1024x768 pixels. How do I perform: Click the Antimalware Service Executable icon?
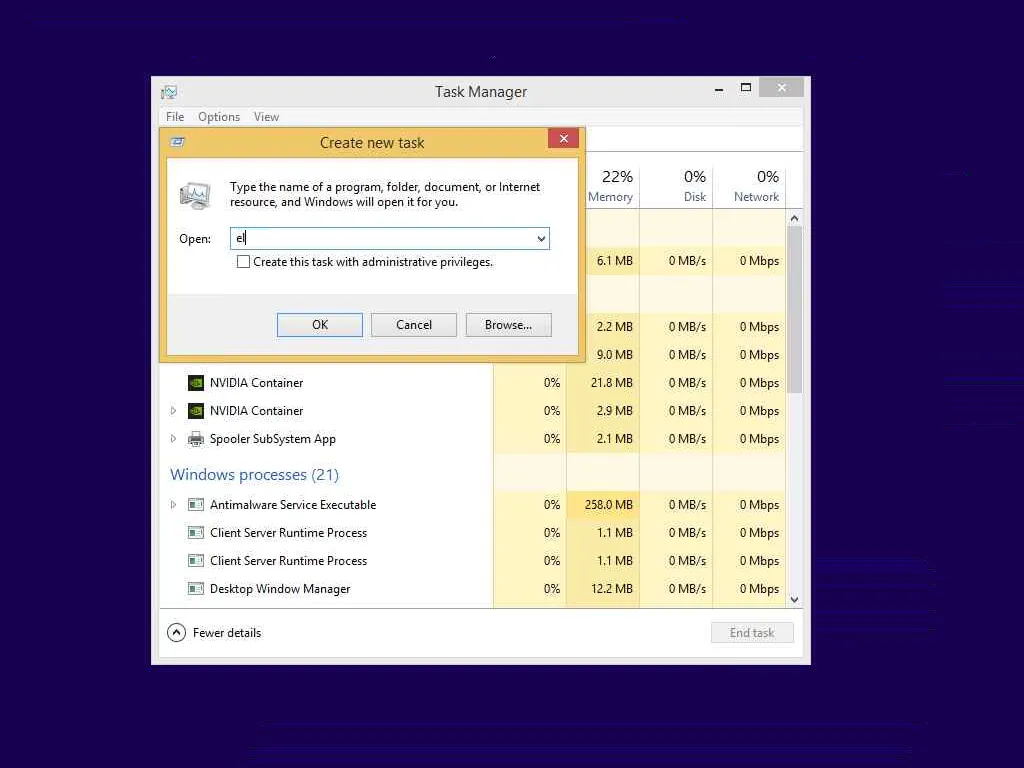[x=196, y=505]
